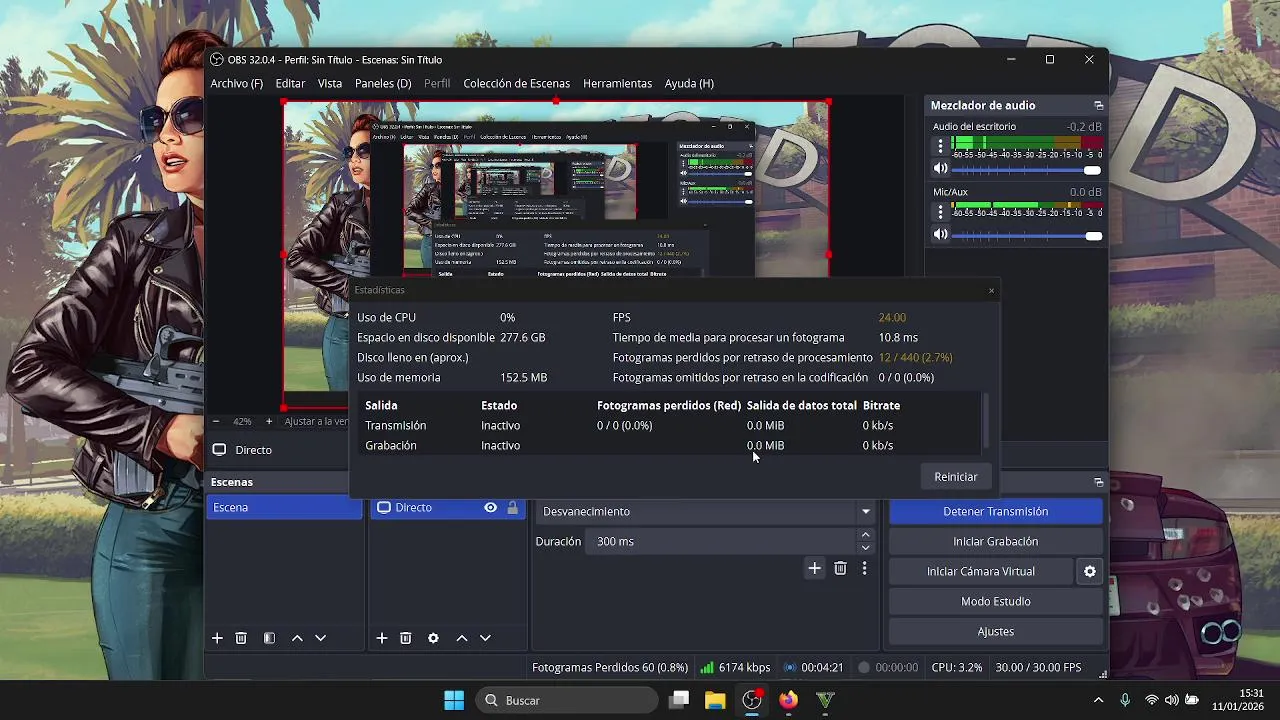1280x720 pixels.
Task: Open the Editar menu
Action: [290, 84]
